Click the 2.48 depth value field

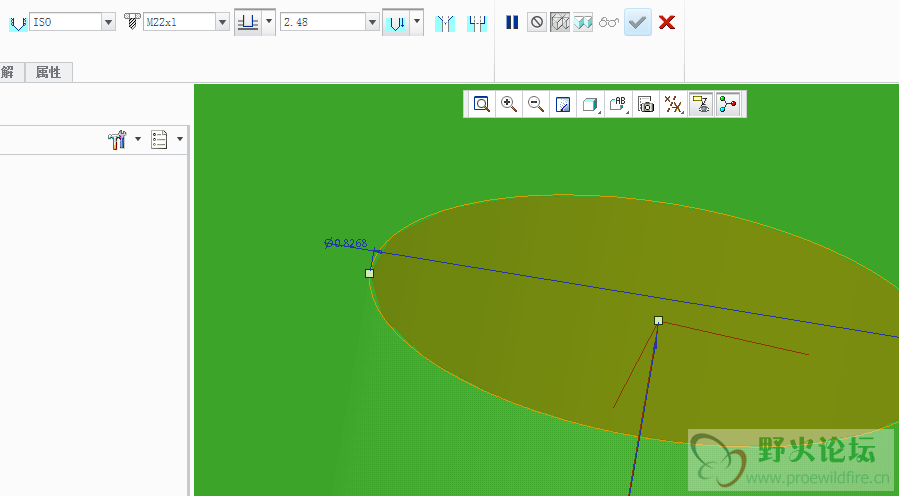tap(323, 22)
